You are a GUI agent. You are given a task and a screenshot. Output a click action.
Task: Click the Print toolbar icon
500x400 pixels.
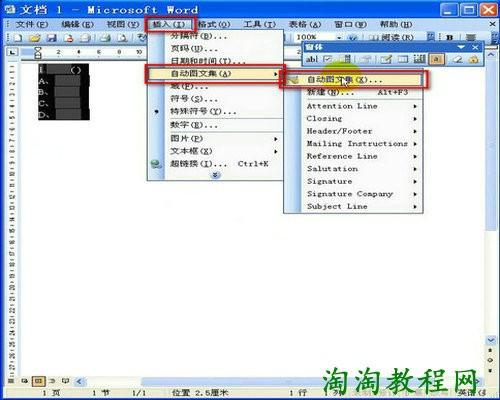tap(105, 38)
